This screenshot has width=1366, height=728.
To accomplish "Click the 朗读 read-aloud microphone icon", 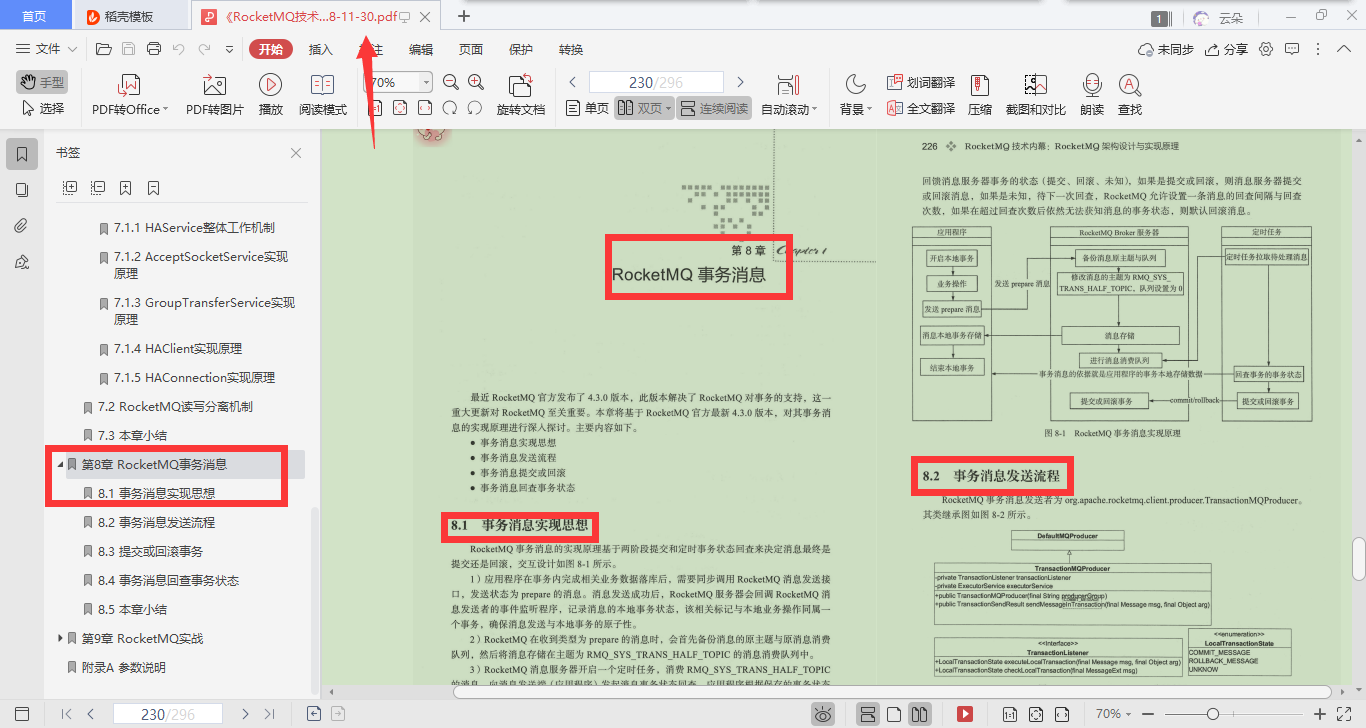I will [1092, 85].
